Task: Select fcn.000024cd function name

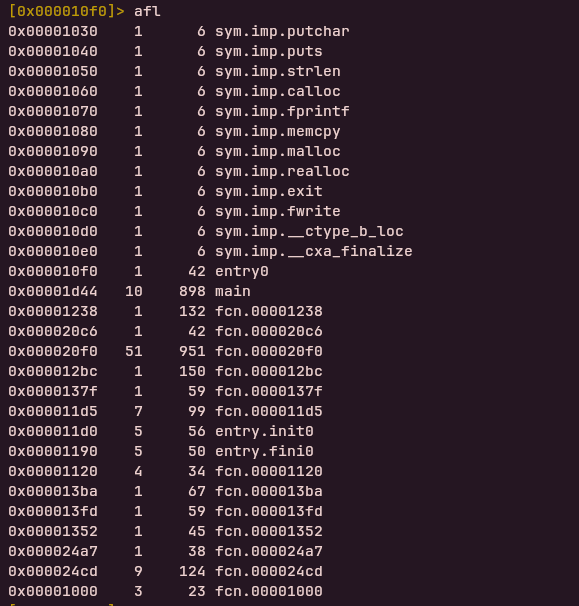Action: (x=269, y=572)
